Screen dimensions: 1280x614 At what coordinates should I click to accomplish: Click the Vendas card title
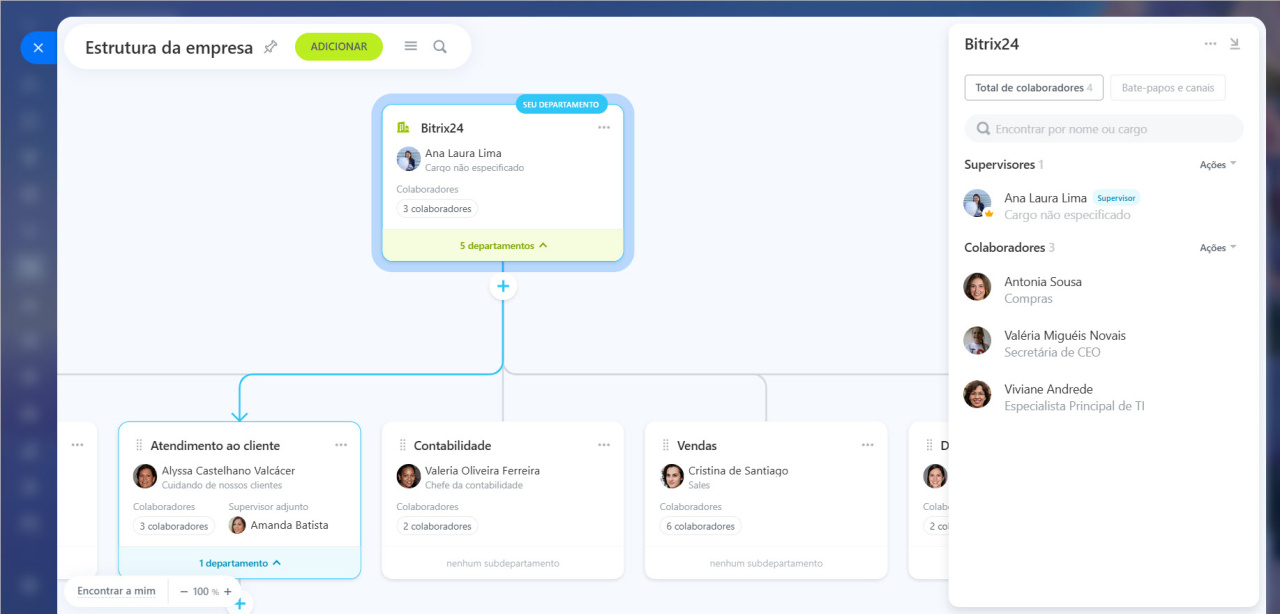pyautogui.click(x=697, y=446)
